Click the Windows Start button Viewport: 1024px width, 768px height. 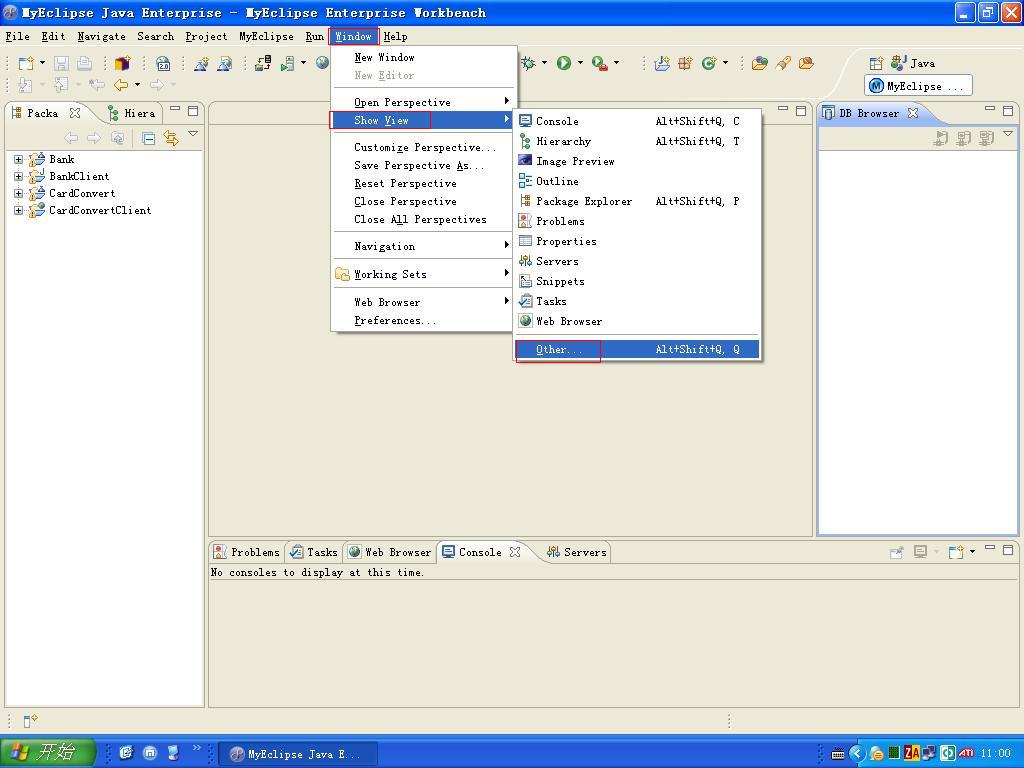[48, 753]
